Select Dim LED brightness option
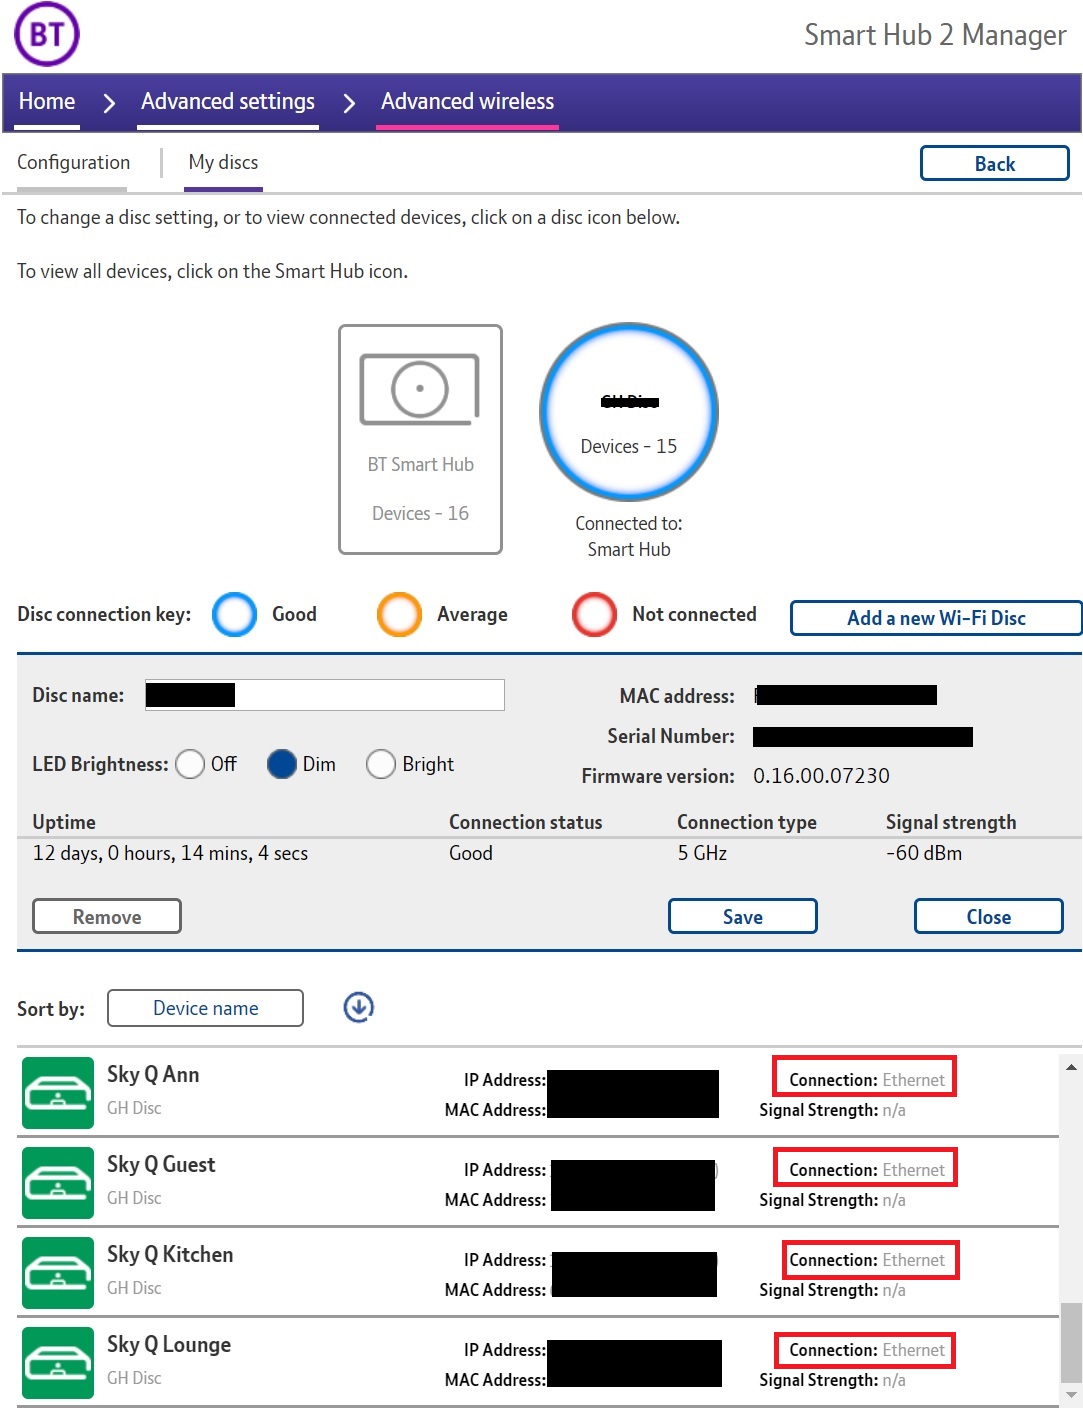1083x1416 pixels. click(x=282, y=764)
